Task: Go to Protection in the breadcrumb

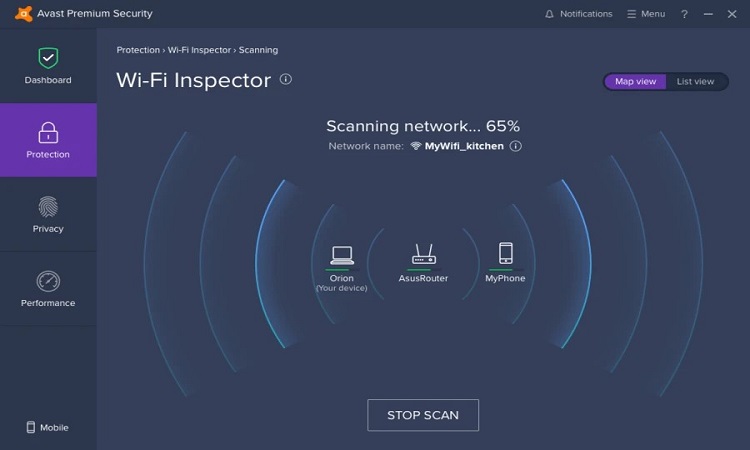Action: tap(138, 50)
